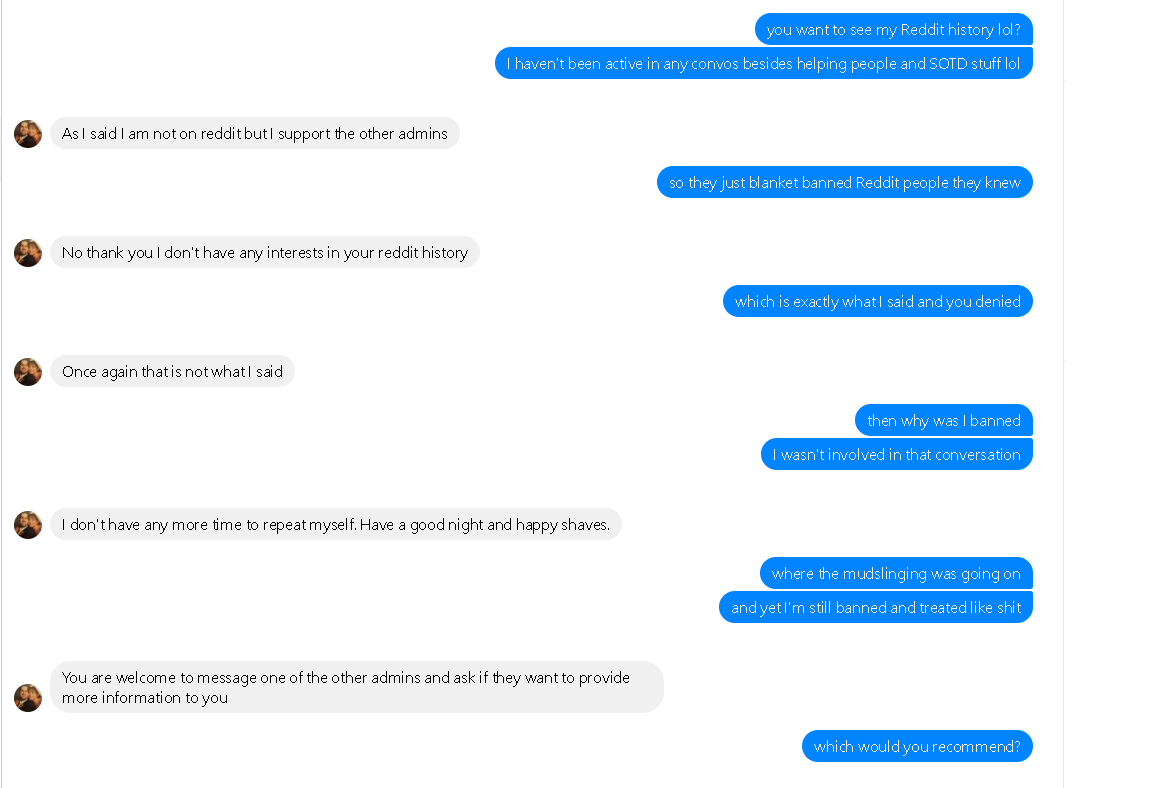Select the 'and yet I'm still banned' message bubble
The image size is (1152, 788).
pos(876,607)
